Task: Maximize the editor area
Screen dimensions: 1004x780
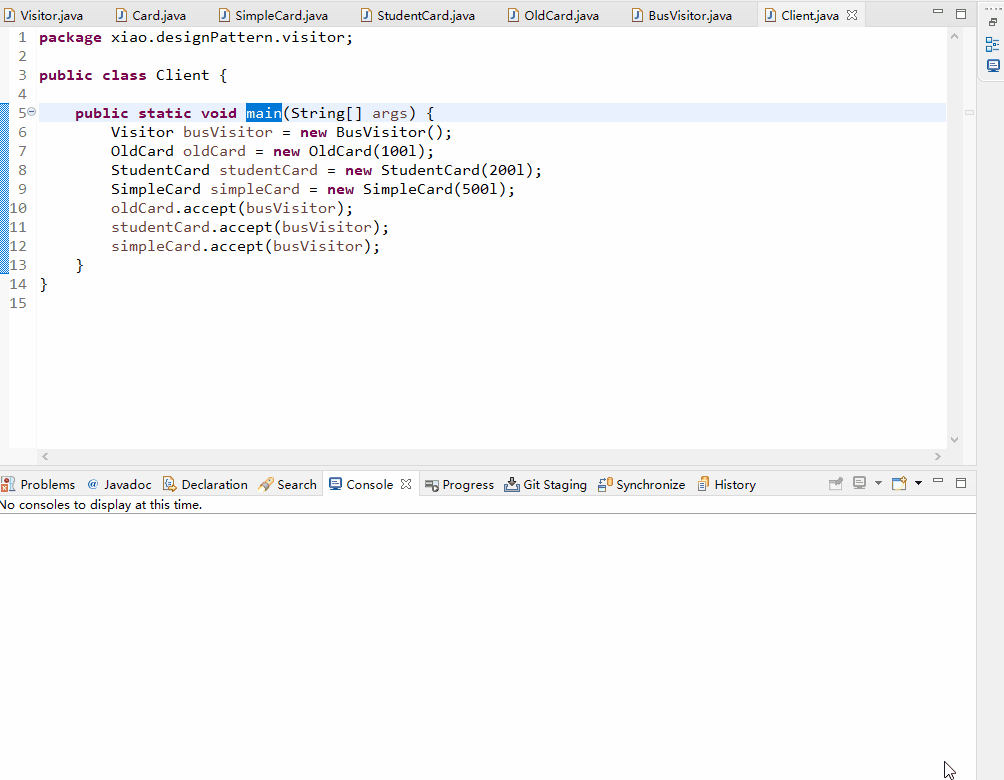Action: pos(960,13)
